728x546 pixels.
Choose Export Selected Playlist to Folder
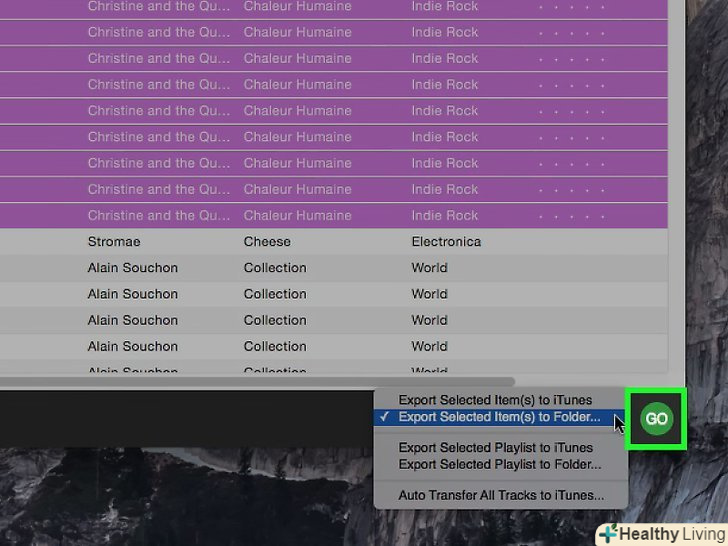(x=499, y=464)
